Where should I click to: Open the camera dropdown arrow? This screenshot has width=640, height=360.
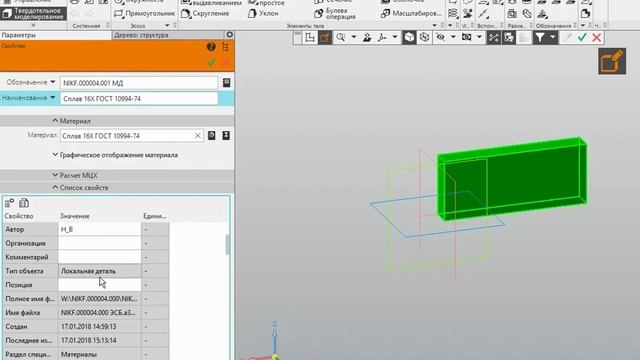pos(479,38)
